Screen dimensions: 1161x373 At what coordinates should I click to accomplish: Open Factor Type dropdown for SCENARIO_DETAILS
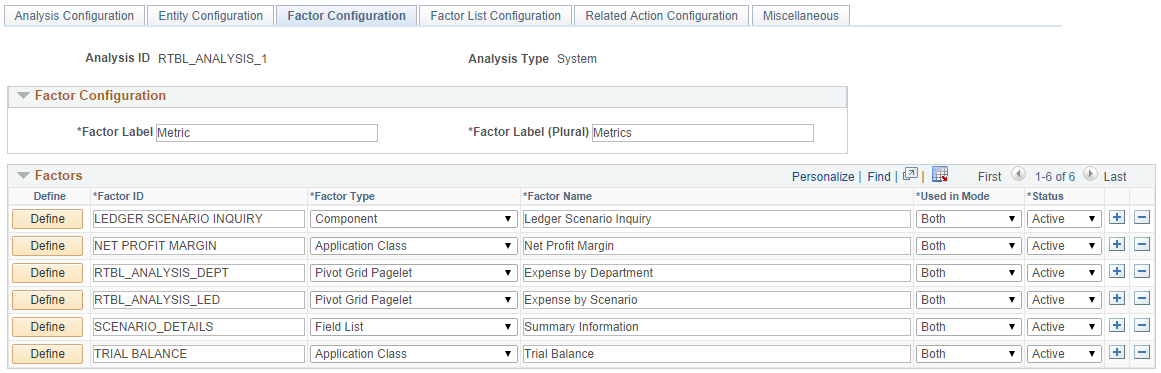[x=413, y=327]
